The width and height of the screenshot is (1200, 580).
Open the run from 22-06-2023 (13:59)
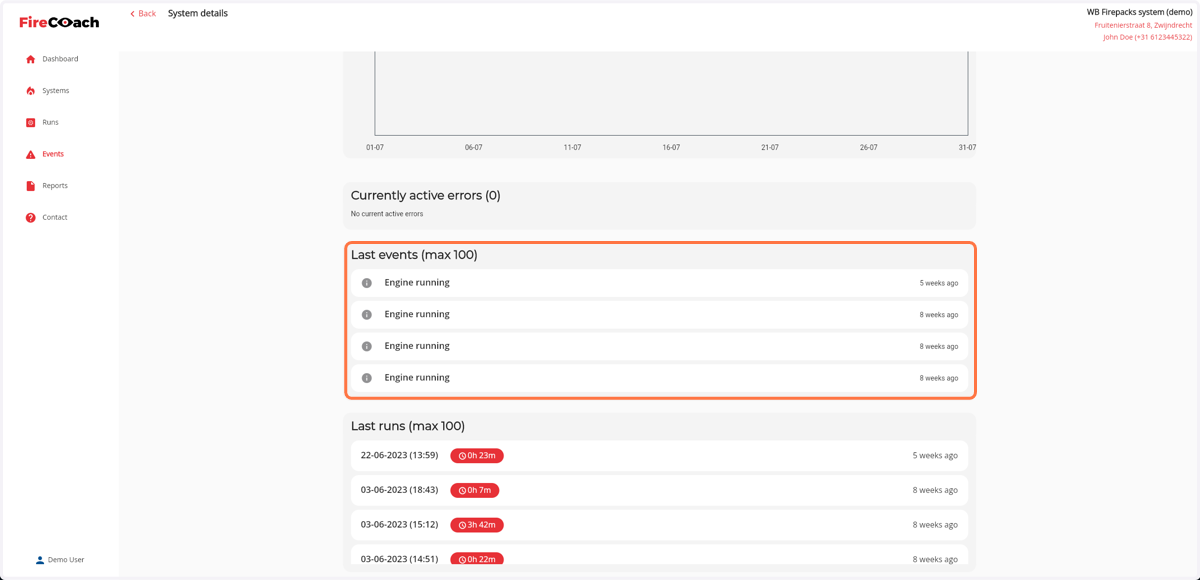click(x=659, y=456)
